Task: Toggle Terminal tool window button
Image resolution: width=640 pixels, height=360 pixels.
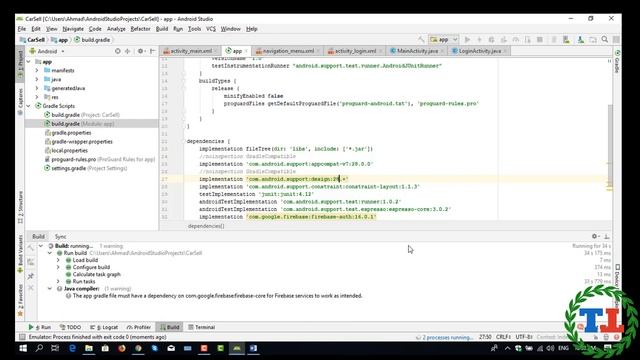Action: coord(202,327)
